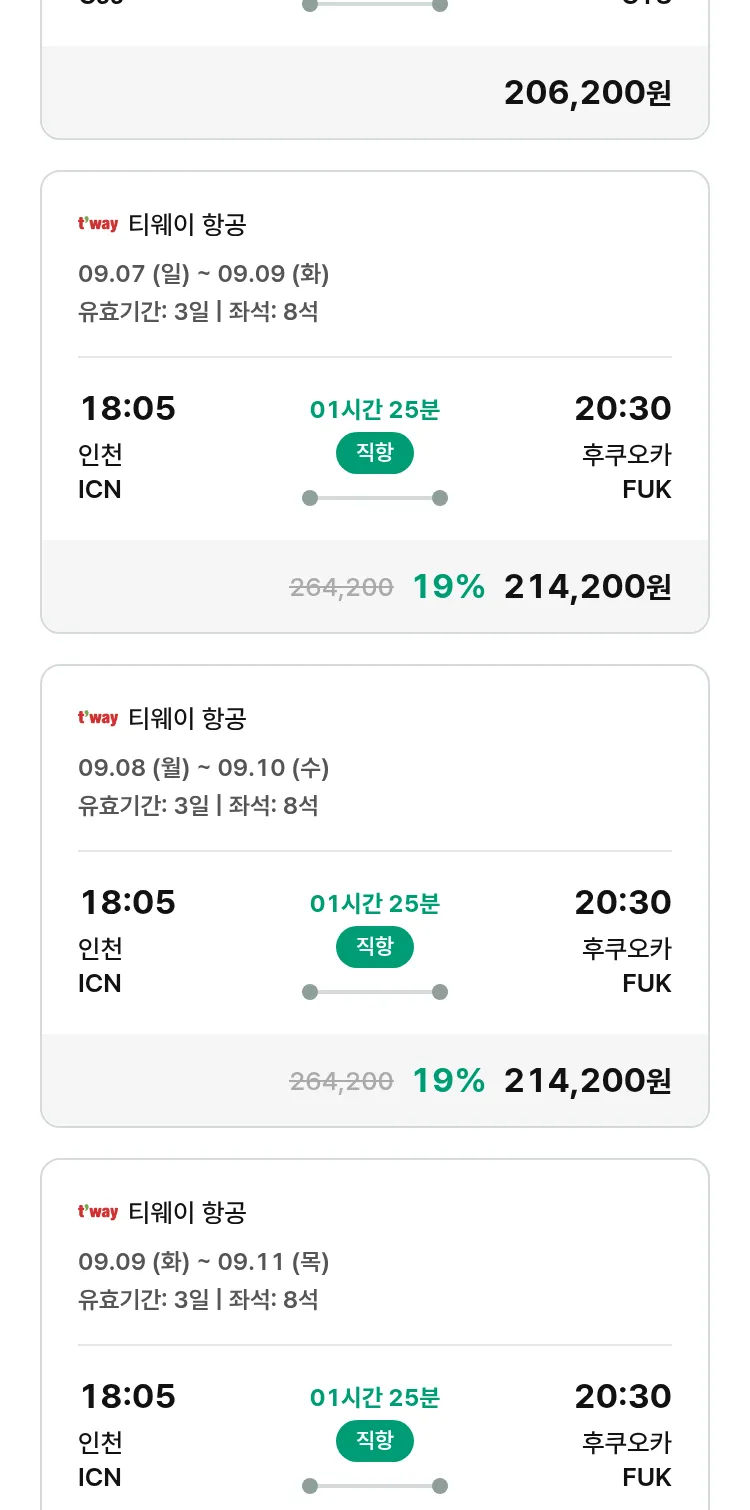This screenshot has width=750, height=1510.
Task: Click 18:05 departure time on 09.07 flight
Action: (128, 408)
